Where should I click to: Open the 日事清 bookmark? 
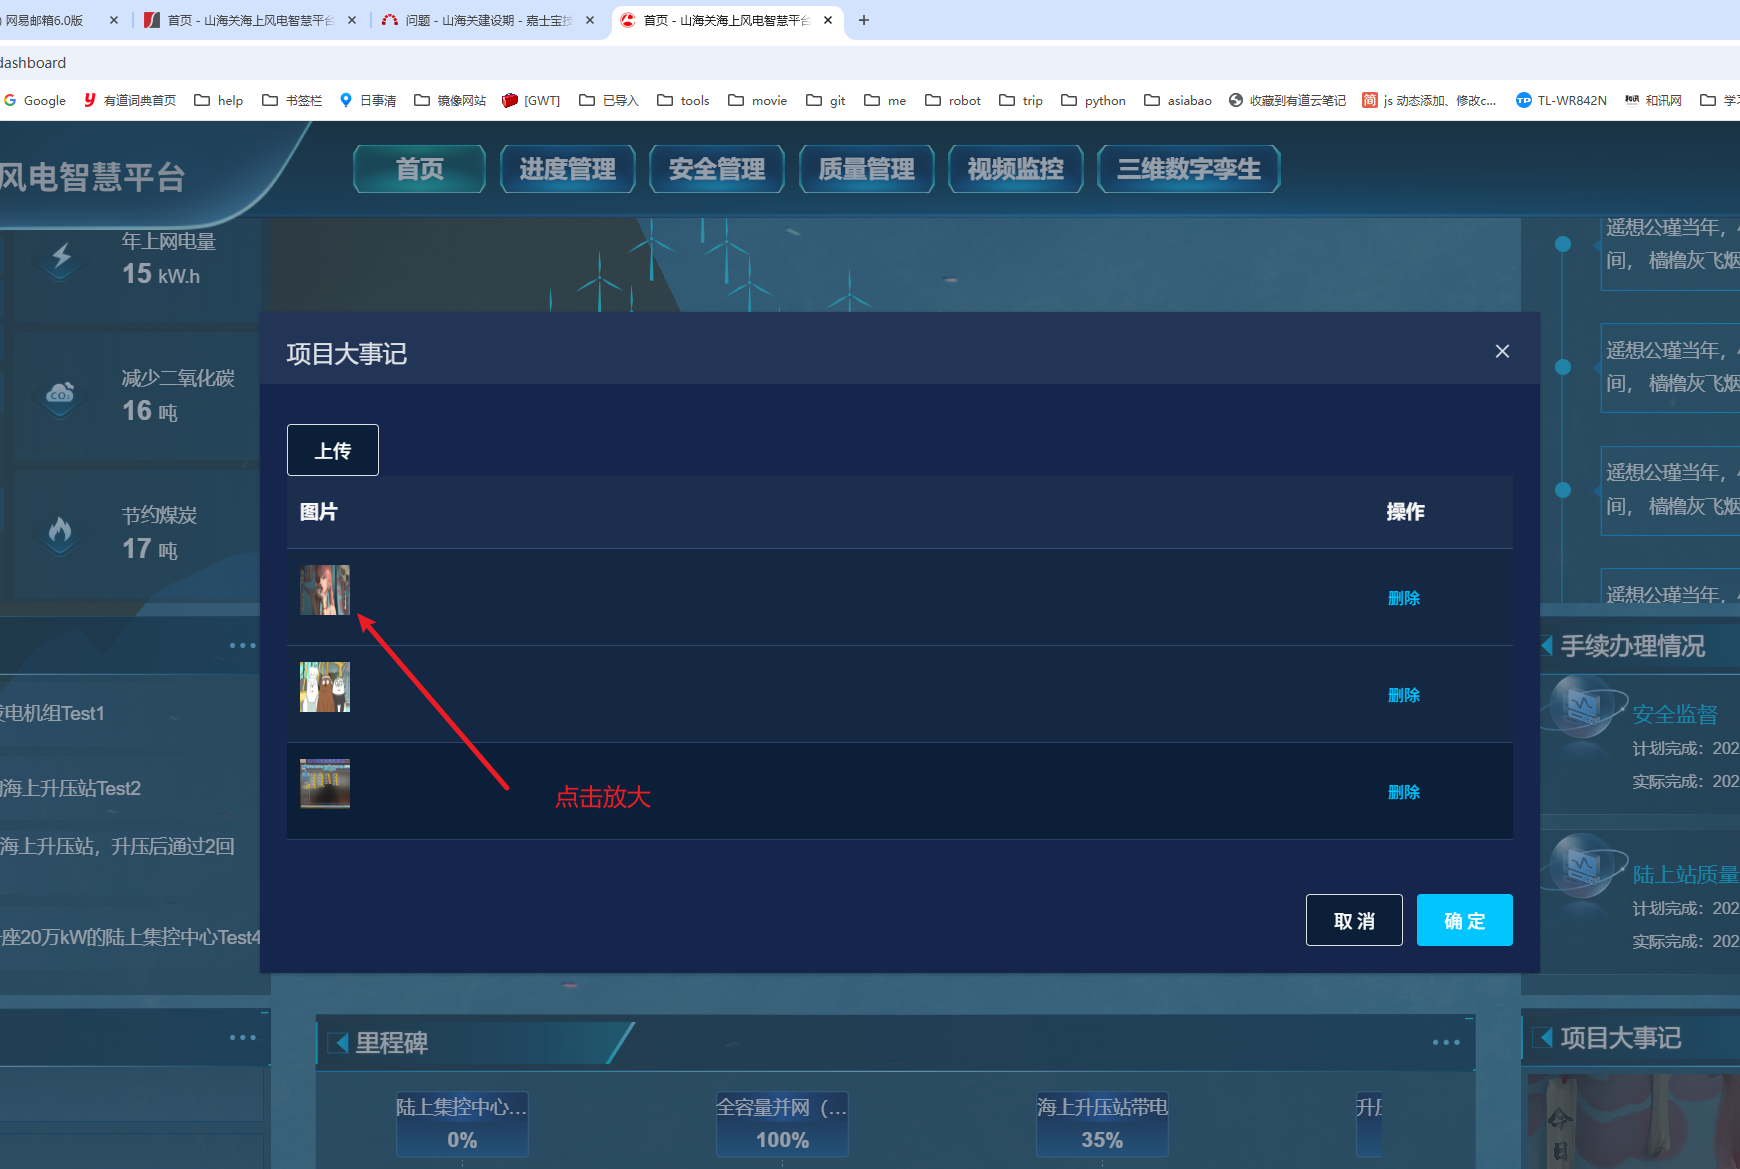[x=368, y=100]
